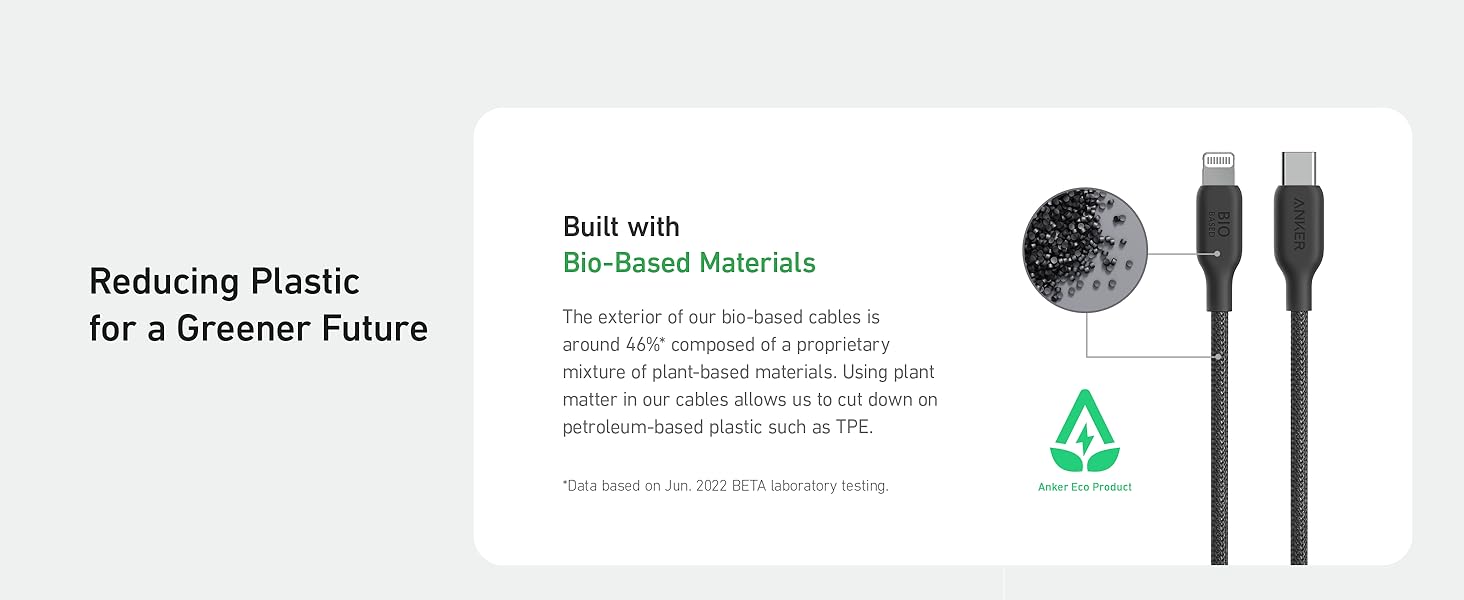Click the green "Bio-Based Materials" heading
The image size is (1464, 600).
click(x=689, y=263)
